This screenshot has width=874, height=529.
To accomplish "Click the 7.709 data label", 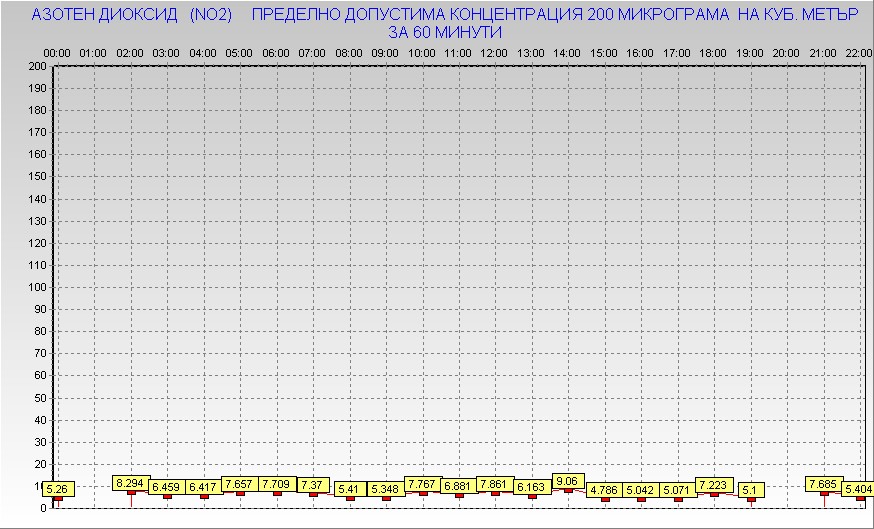I will pos(276,484).
